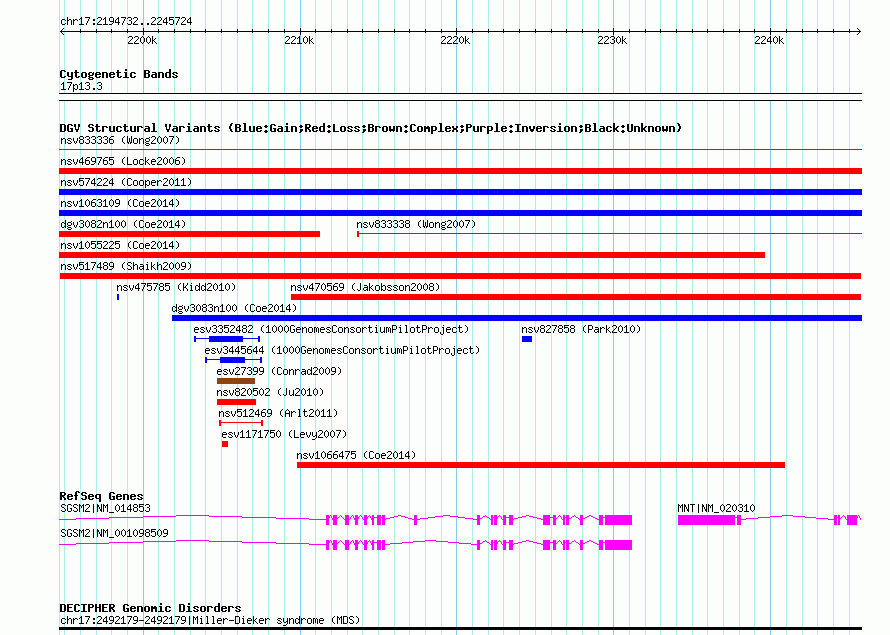Click the nsv827858 (Park2010) blue block
890x635 pixels.
point(527,339)
